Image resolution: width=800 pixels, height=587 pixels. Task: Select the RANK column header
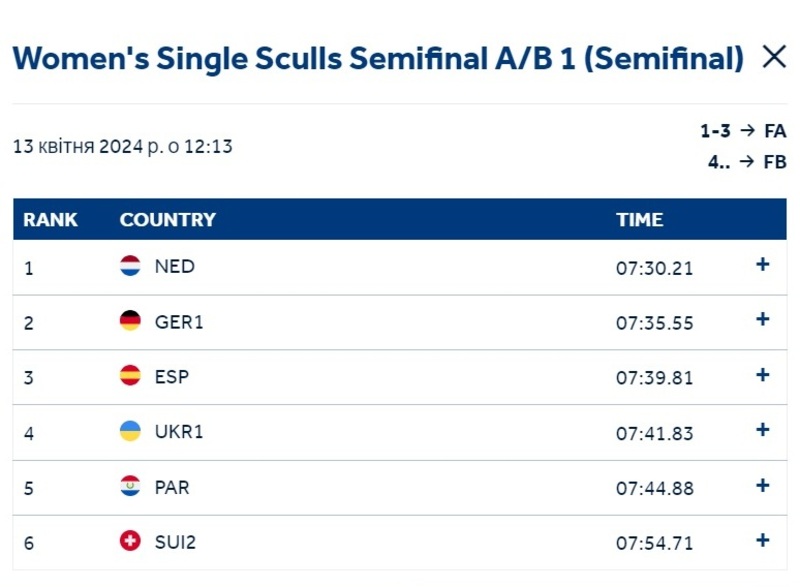click(x=50, y=220)
